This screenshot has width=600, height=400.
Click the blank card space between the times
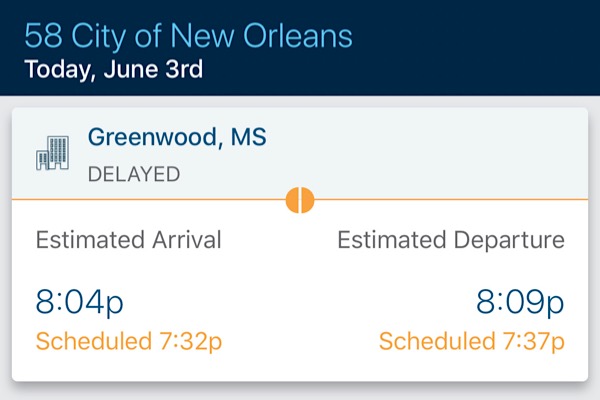click(300, 300)
